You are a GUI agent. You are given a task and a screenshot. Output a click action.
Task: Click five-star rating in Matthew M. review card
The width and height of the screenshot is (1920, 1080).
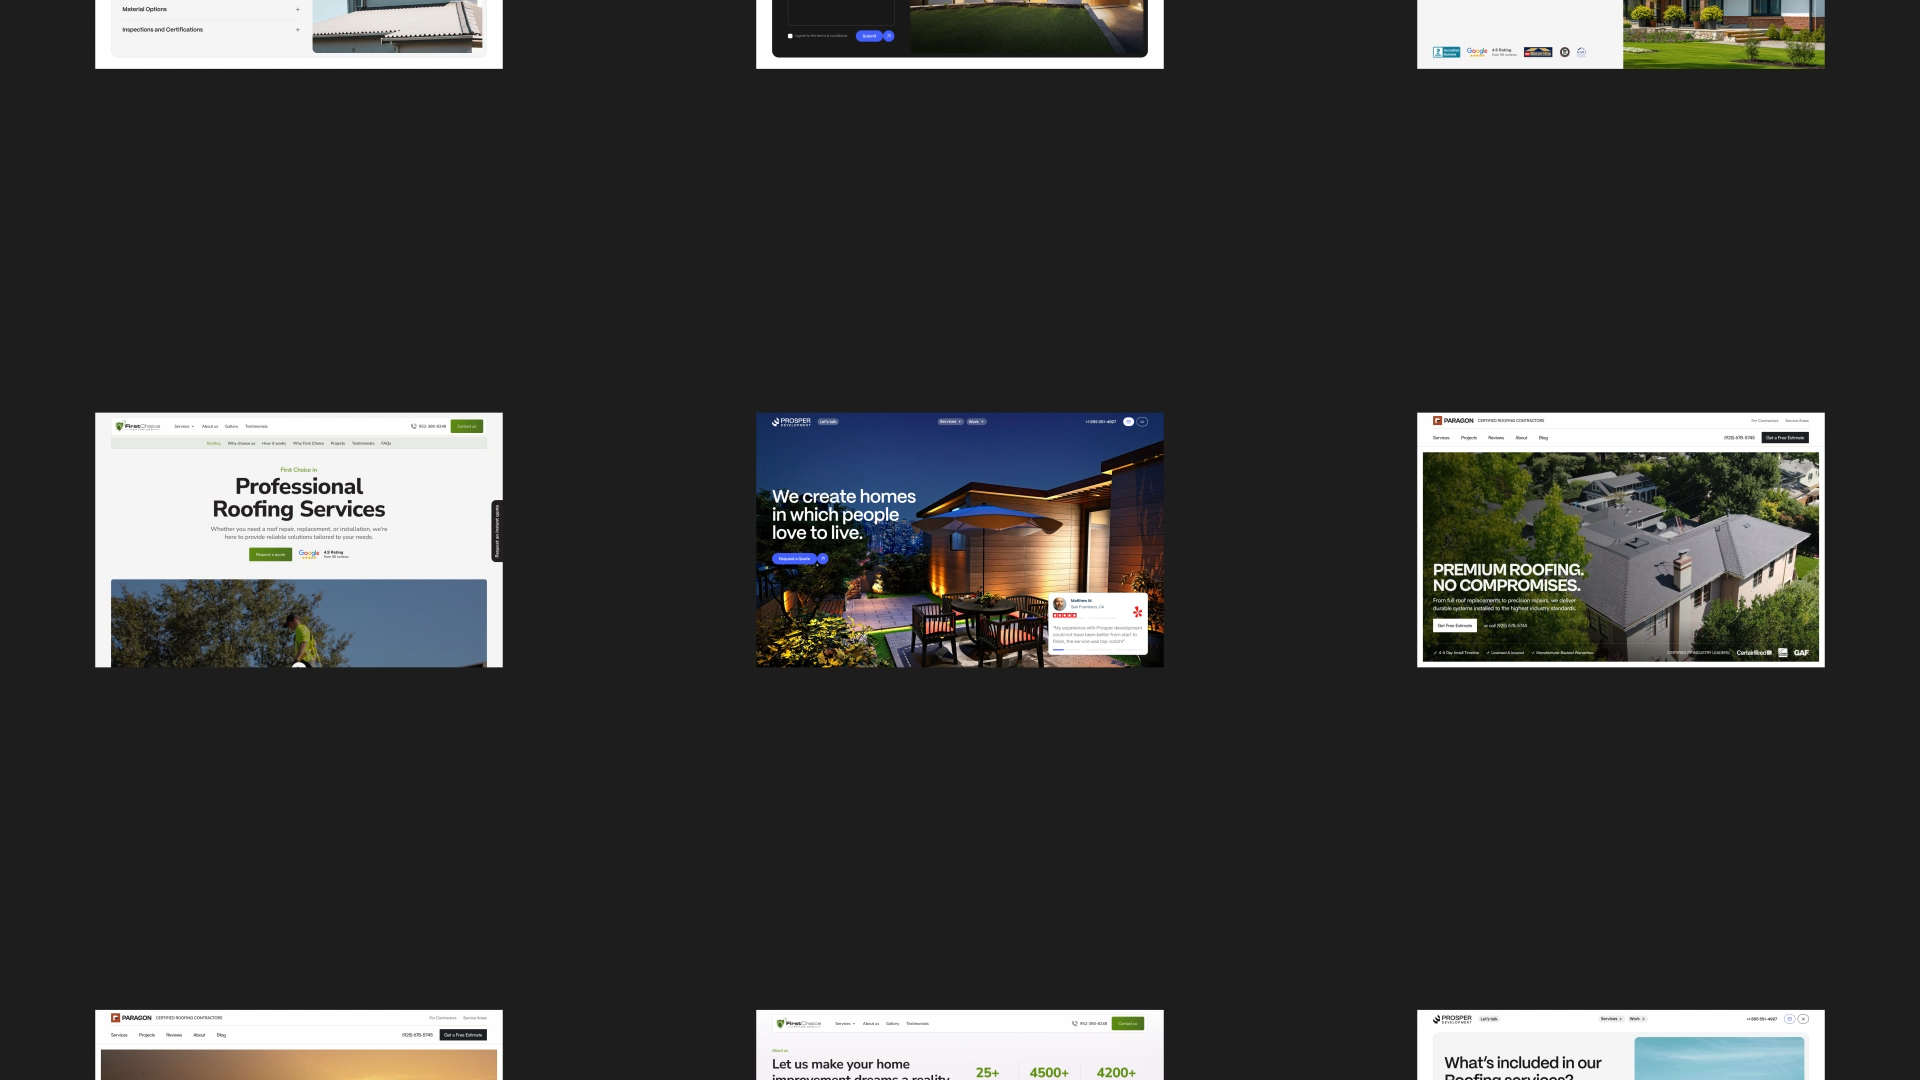(1064, 616)
